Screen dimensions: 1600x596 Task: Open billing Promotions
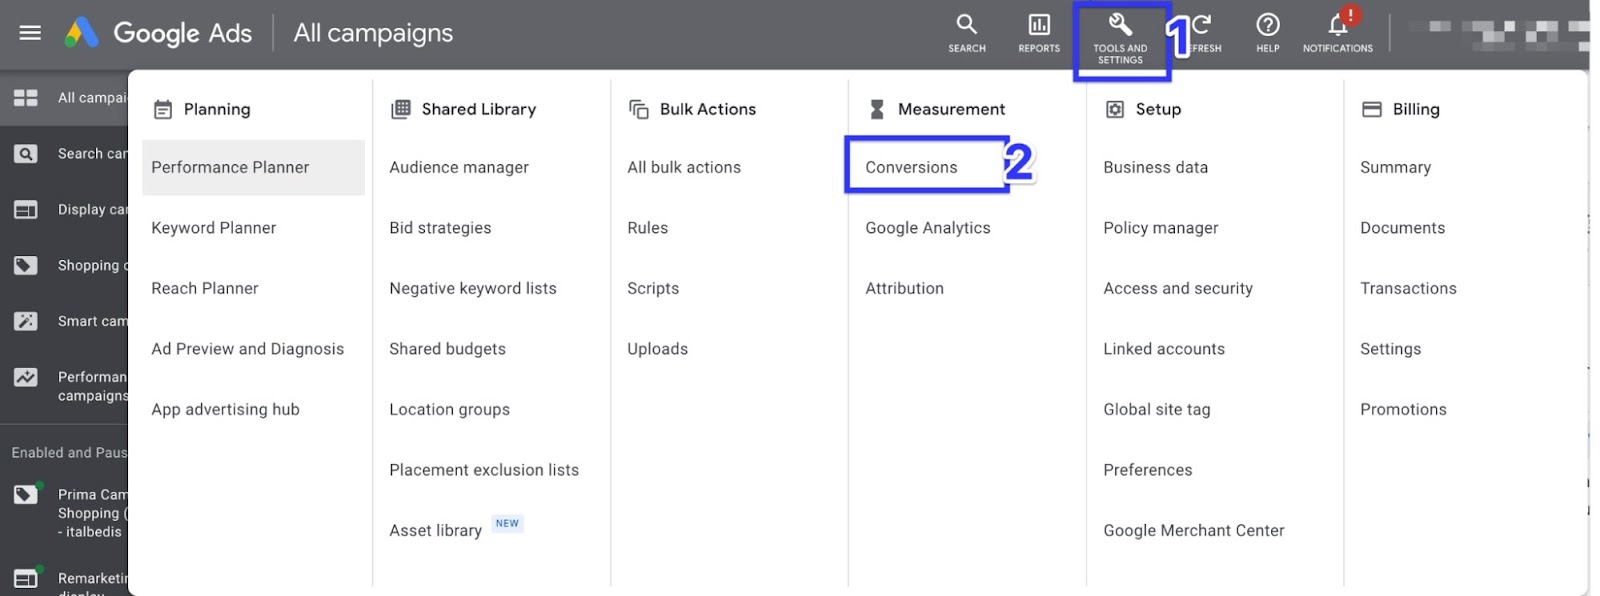(x=1403, y=409)
